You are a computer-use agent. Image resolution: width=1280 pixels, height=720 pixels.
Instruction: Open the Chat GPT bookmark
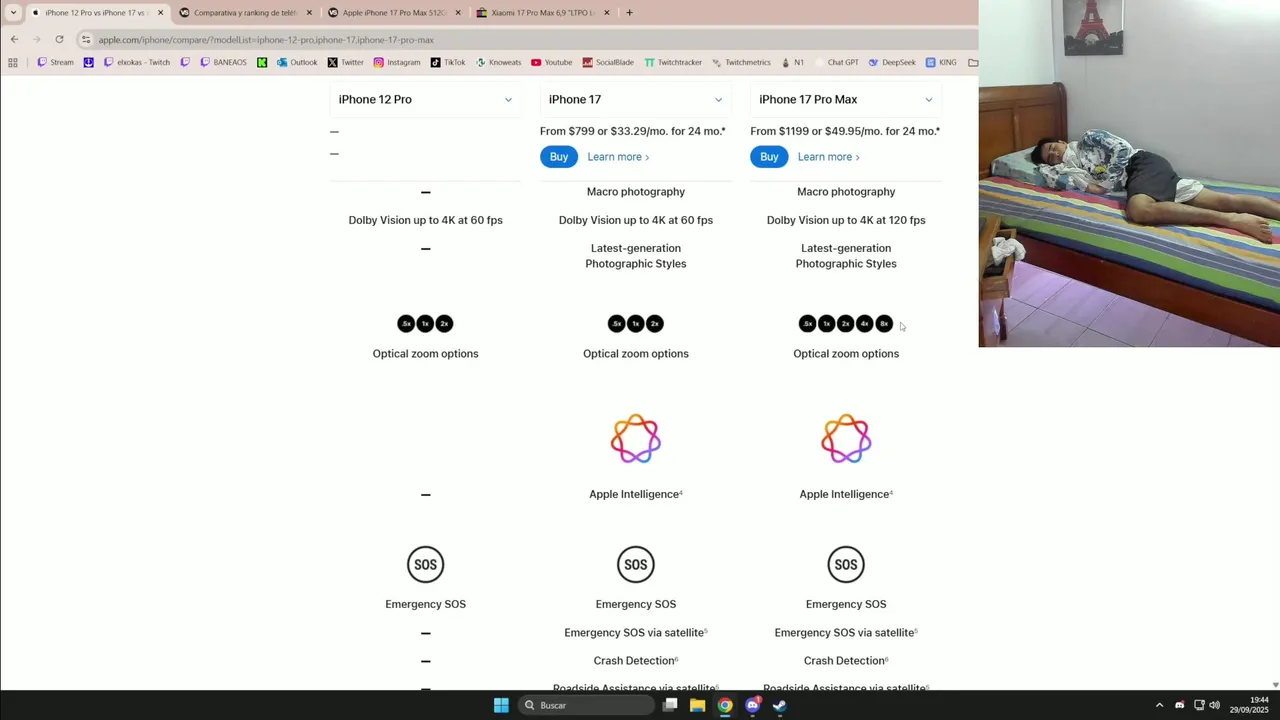pos(836,62)
